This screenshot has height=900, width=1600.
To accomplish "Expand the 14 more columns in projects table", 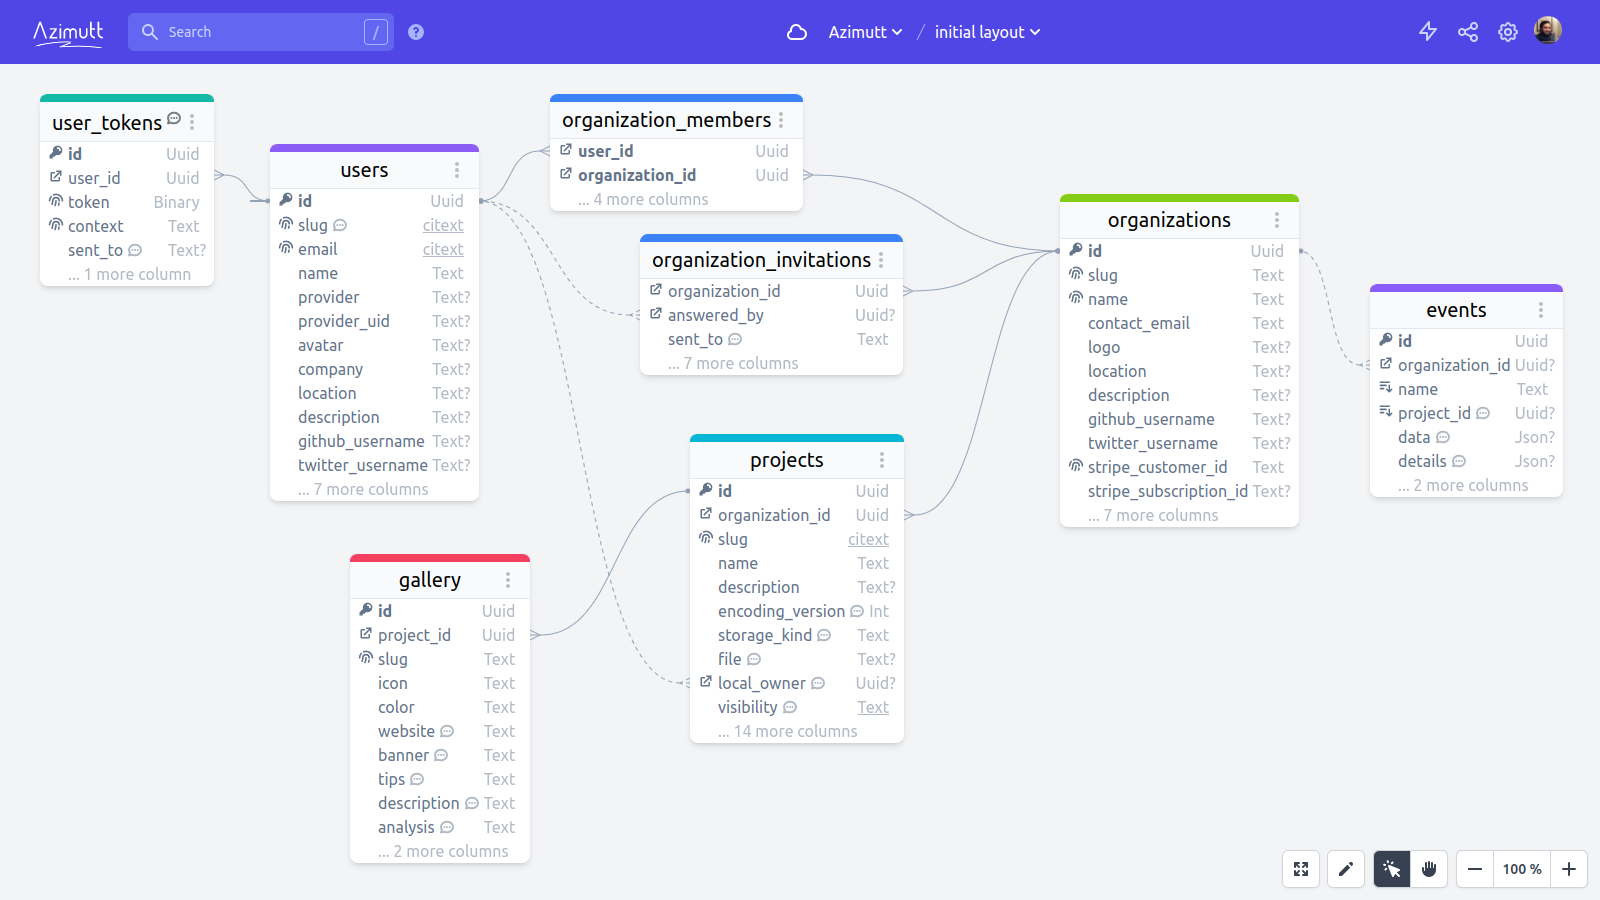I will pyautogui.click(x=786, y=731).
